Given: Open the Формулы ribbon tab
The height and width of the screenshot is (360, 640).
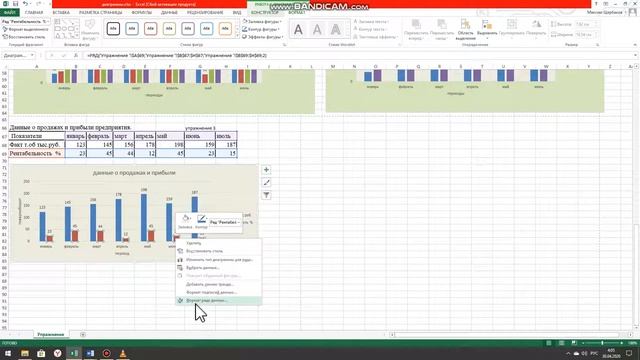Looking at the screenshot, I should click(x=142, y=13).
